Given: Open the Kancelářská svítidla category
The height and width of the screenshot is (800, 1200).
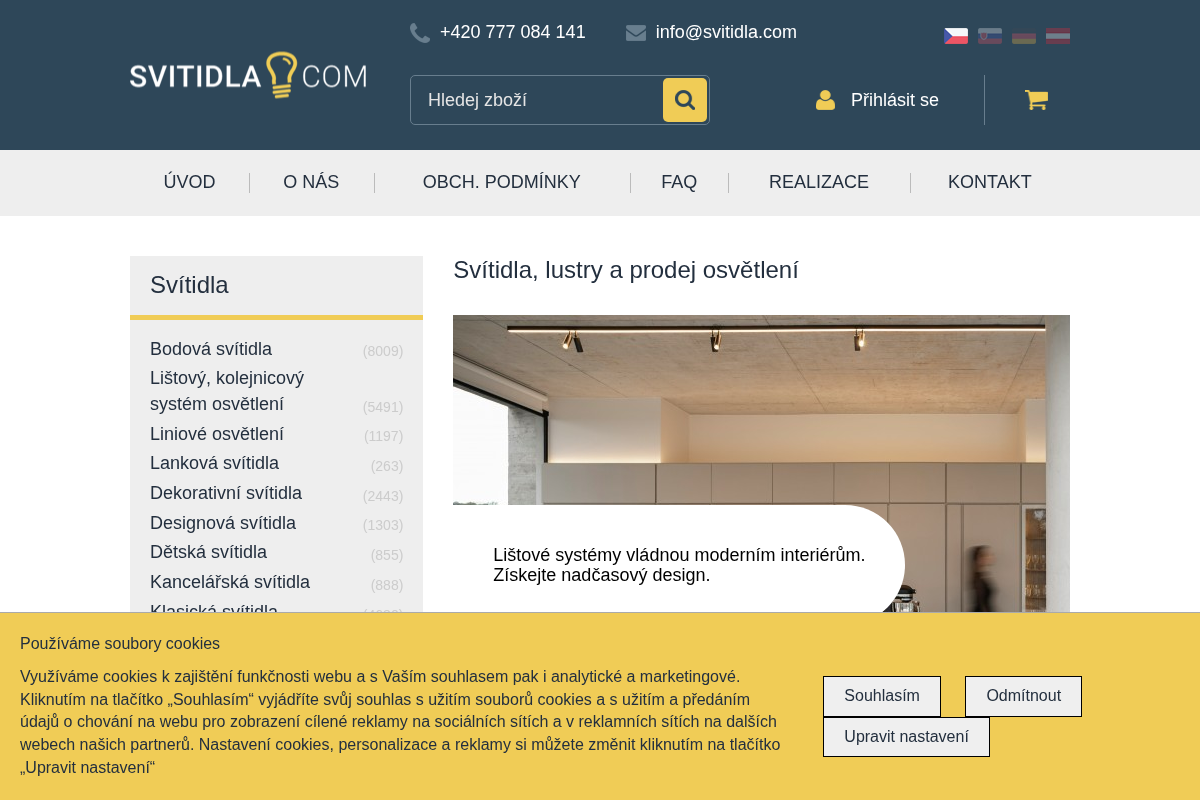Looking at the screenshot, I should (x=230, y=582).
